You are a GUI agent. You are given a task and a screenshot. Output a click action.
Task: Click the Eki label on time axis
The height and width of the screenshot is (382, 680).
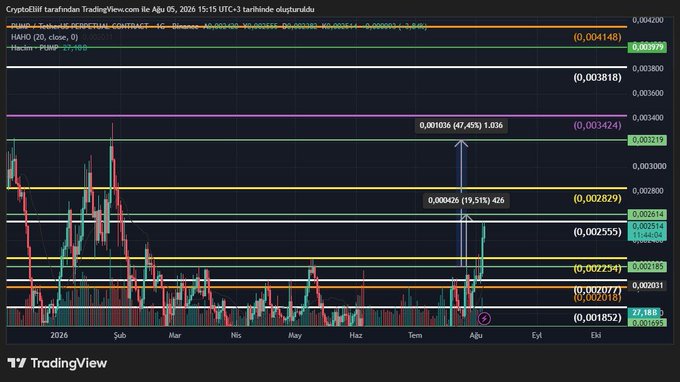pos(596,335)
